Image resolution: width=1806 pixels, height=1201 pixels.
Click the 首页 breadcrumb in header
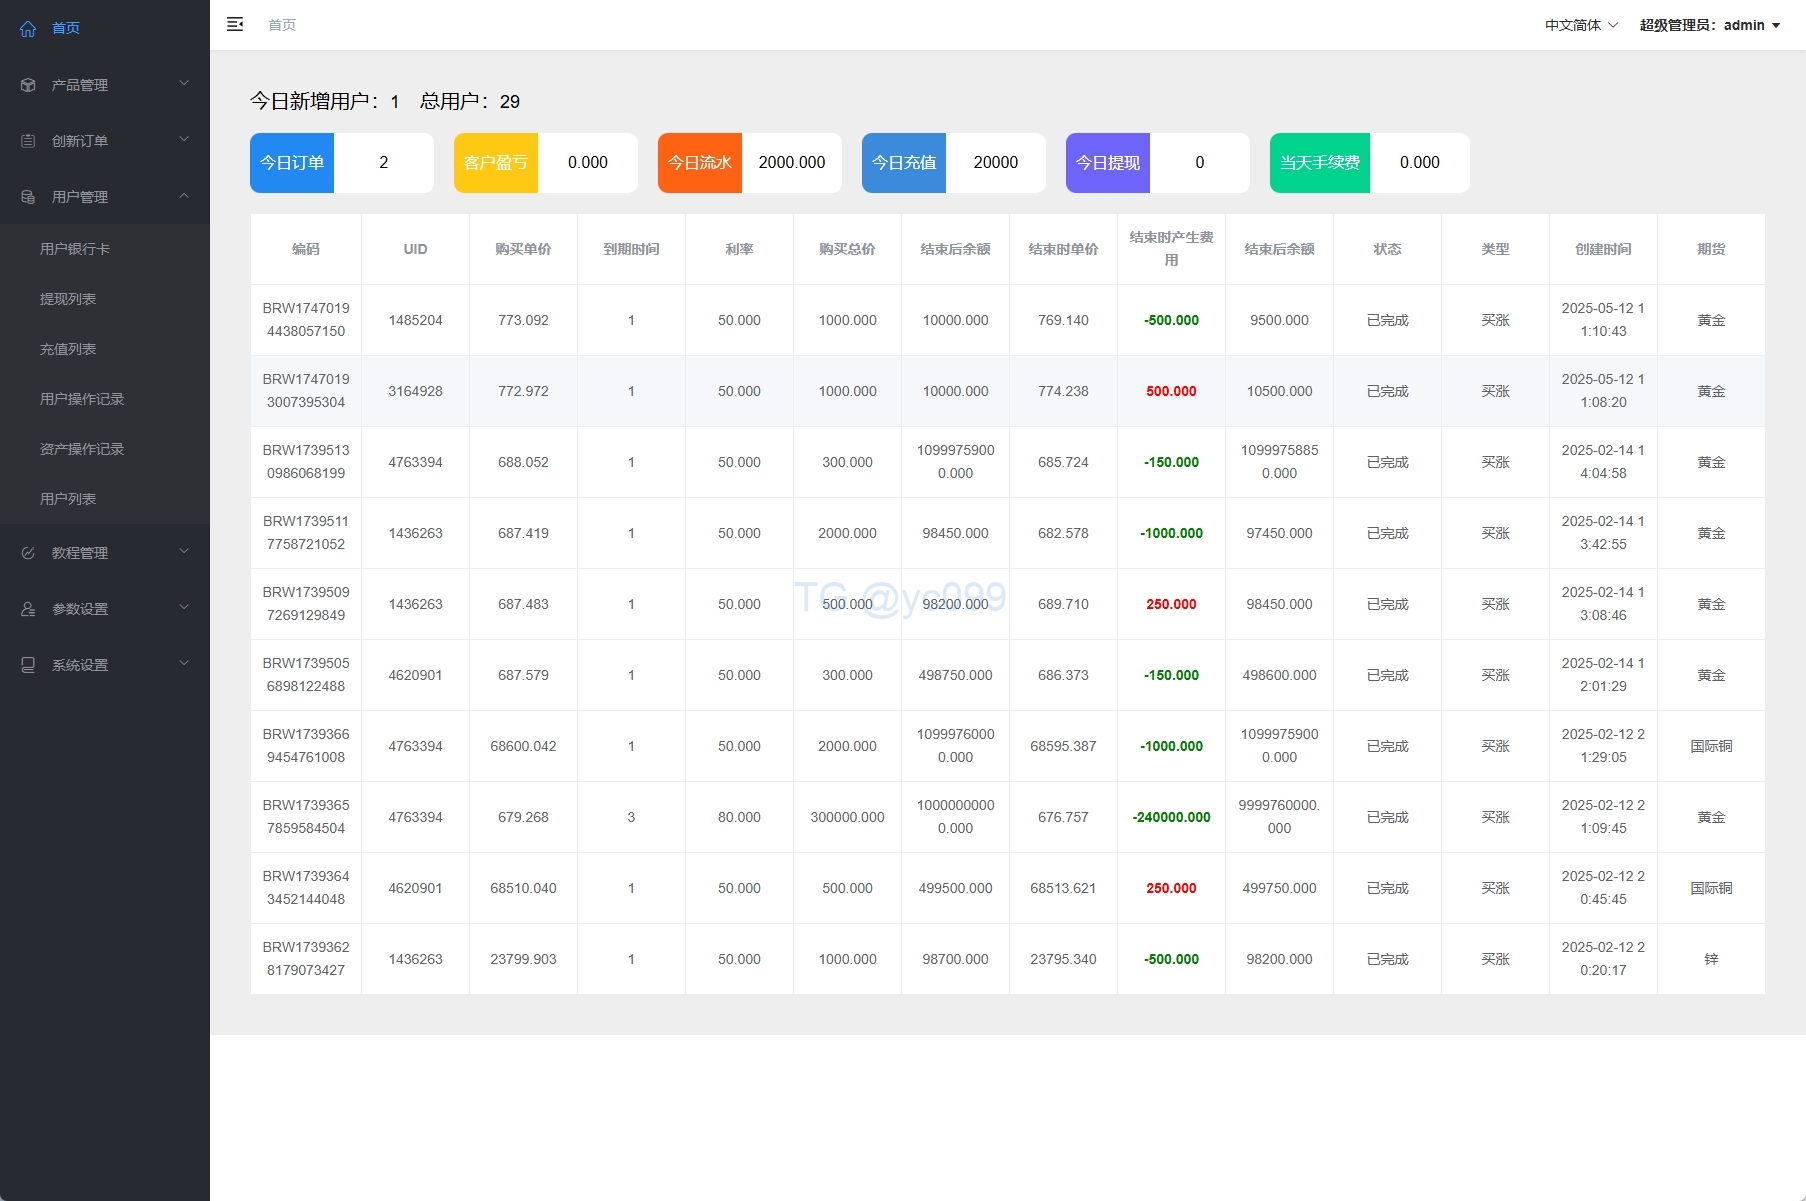click(282, 25)
